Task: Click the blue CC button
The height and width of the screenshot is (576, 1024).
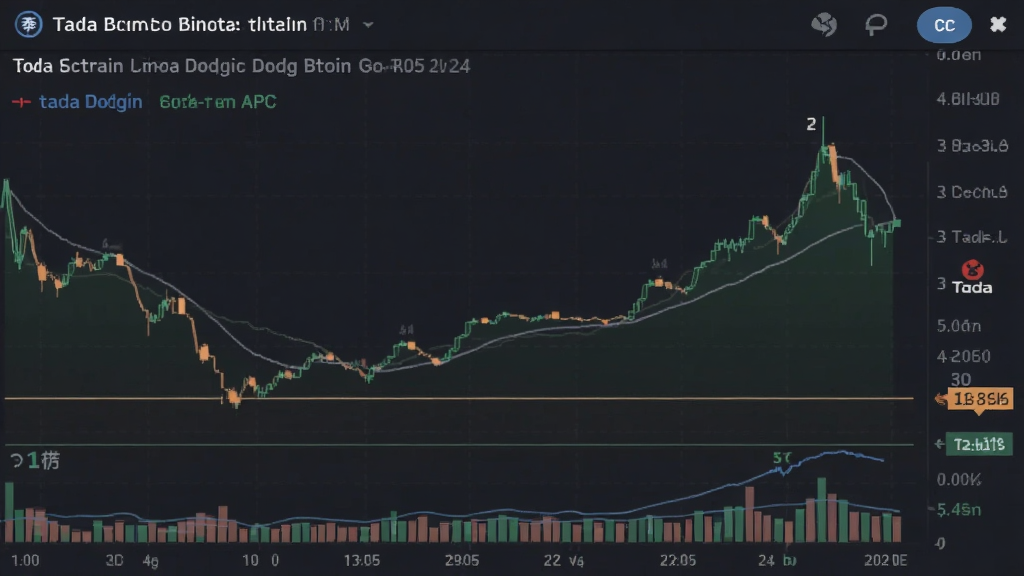Action: click(944, 25)
